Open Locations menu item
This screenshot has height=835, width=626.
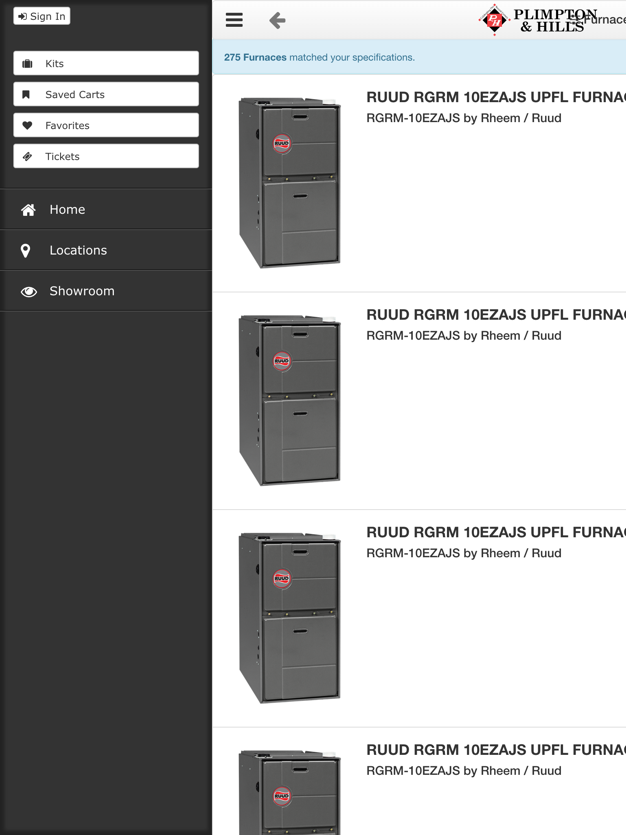coord(106,250)
